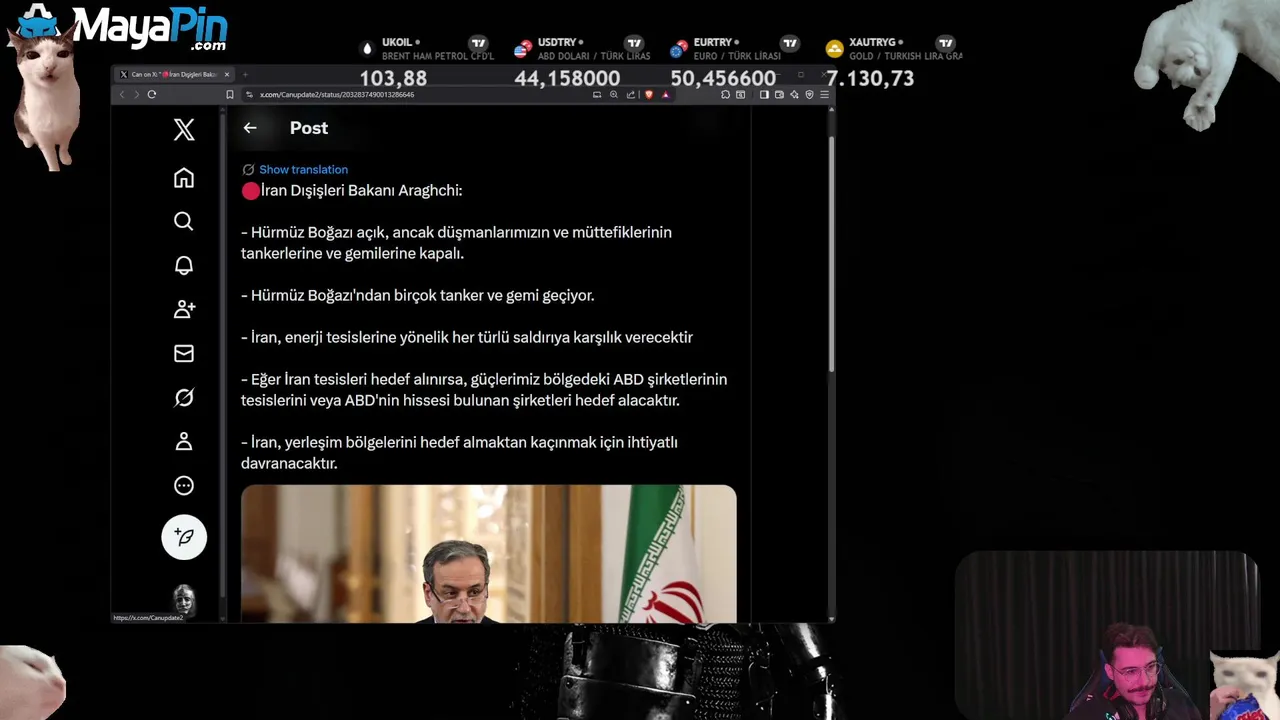Click EURTRY ticker value 50,456600
Screen dimensions: 1280x720
point(723,78)
